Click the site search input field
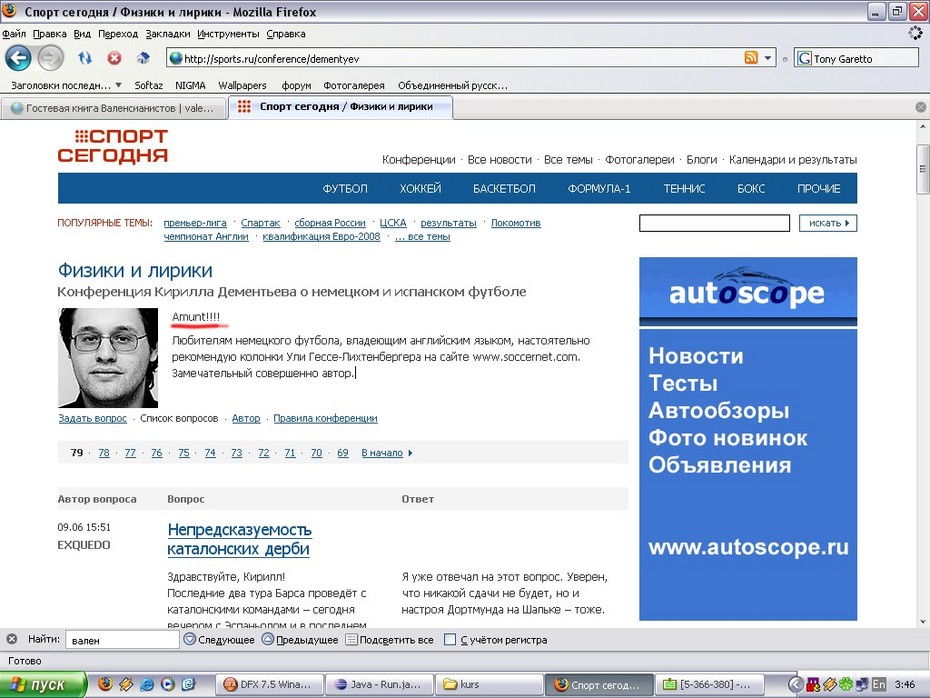Viewport: 930px width, 698px height. pyautogui.click(x=714, y=223)
